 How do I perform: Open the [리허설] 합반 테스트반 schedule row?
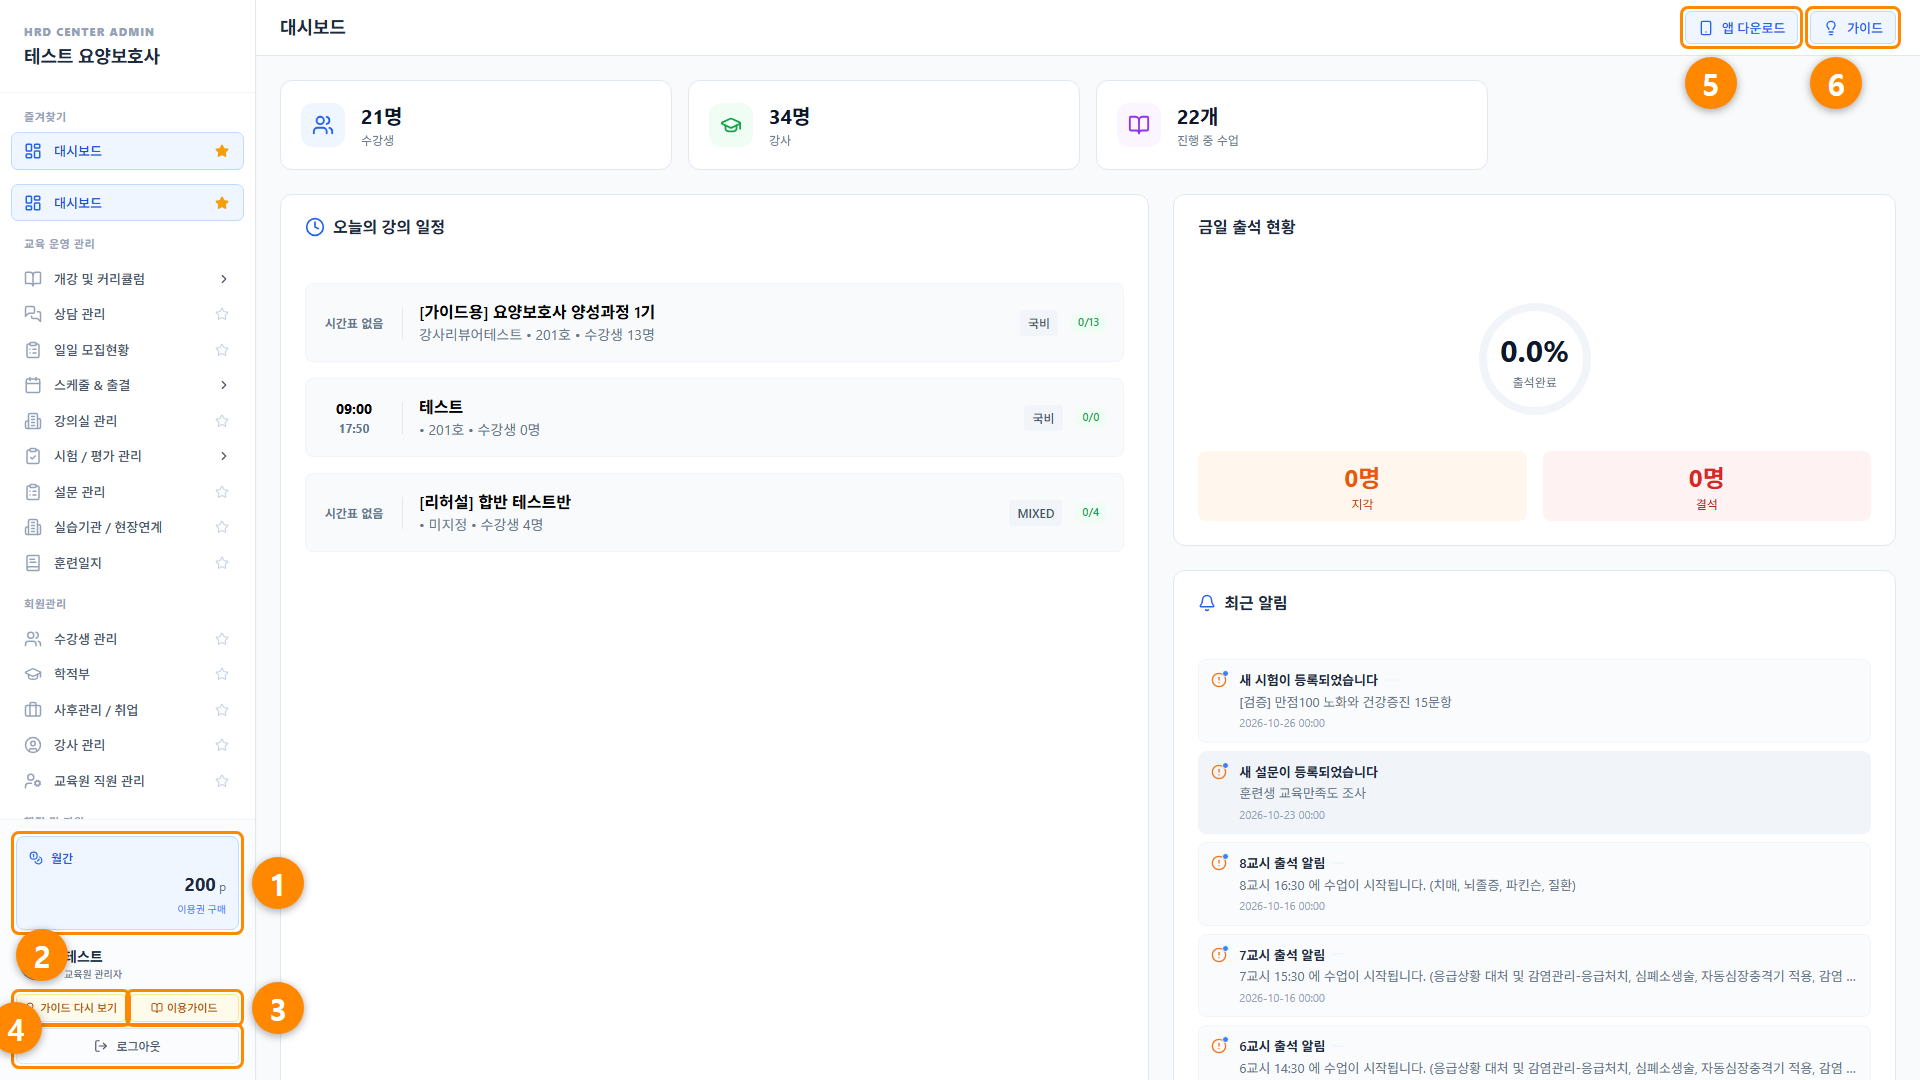click(714, 512)
